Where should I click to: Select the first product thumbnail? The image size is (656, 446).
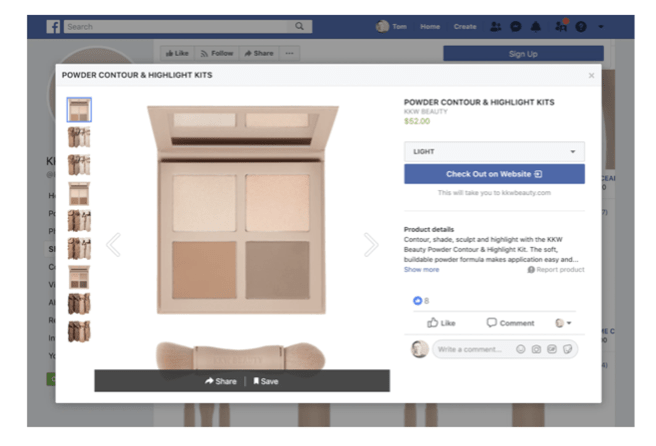[x=79, y=110]
